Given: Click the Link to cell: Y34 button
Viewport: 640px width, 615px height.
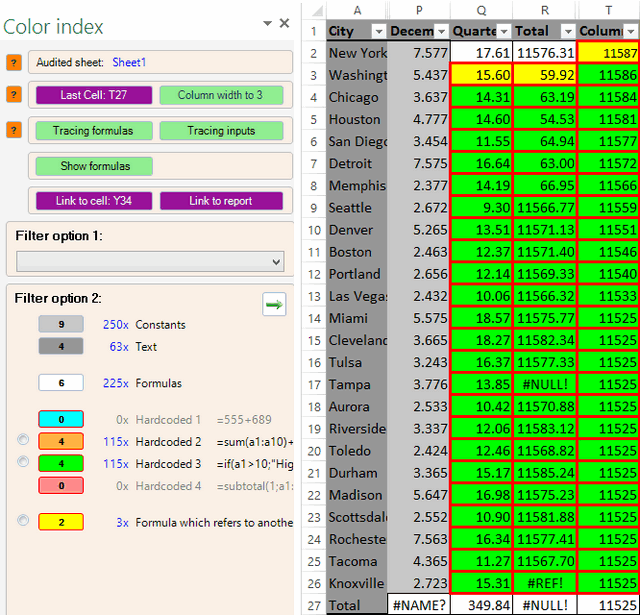Looking at the screenshot, I should click(x=94, y=201).
